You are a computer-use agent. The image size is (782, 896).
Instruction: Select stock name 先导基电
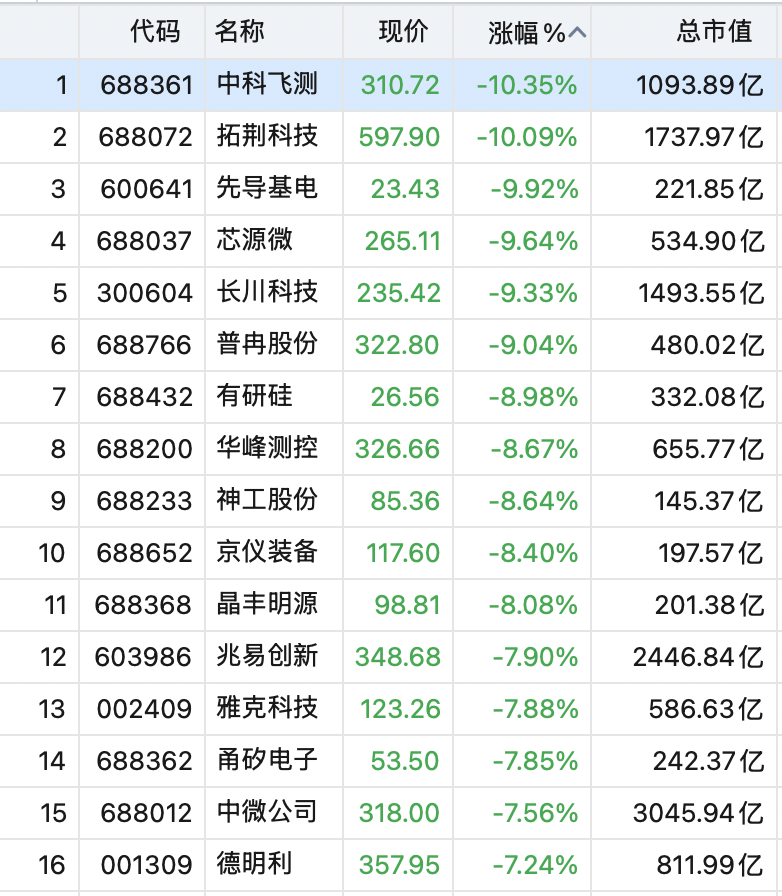[267, 189]
